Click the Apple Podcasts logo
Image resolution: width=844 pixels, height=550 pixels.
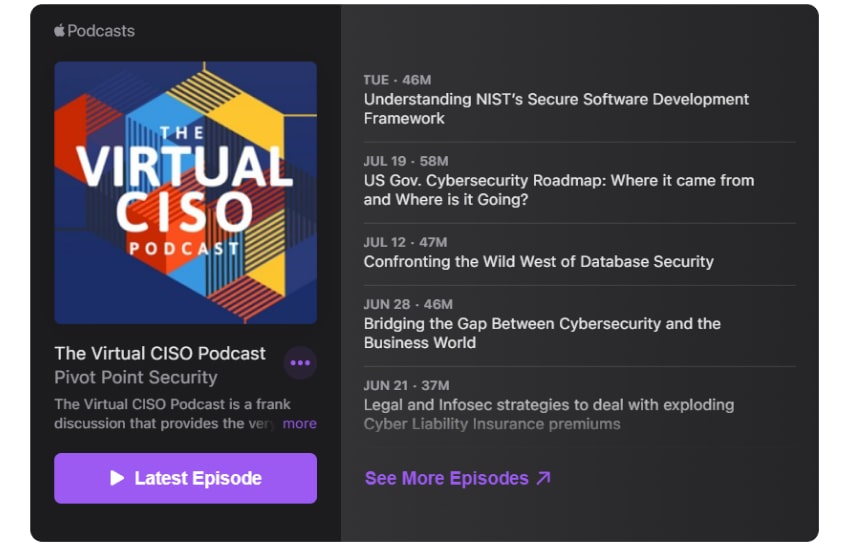coord(95,31)
